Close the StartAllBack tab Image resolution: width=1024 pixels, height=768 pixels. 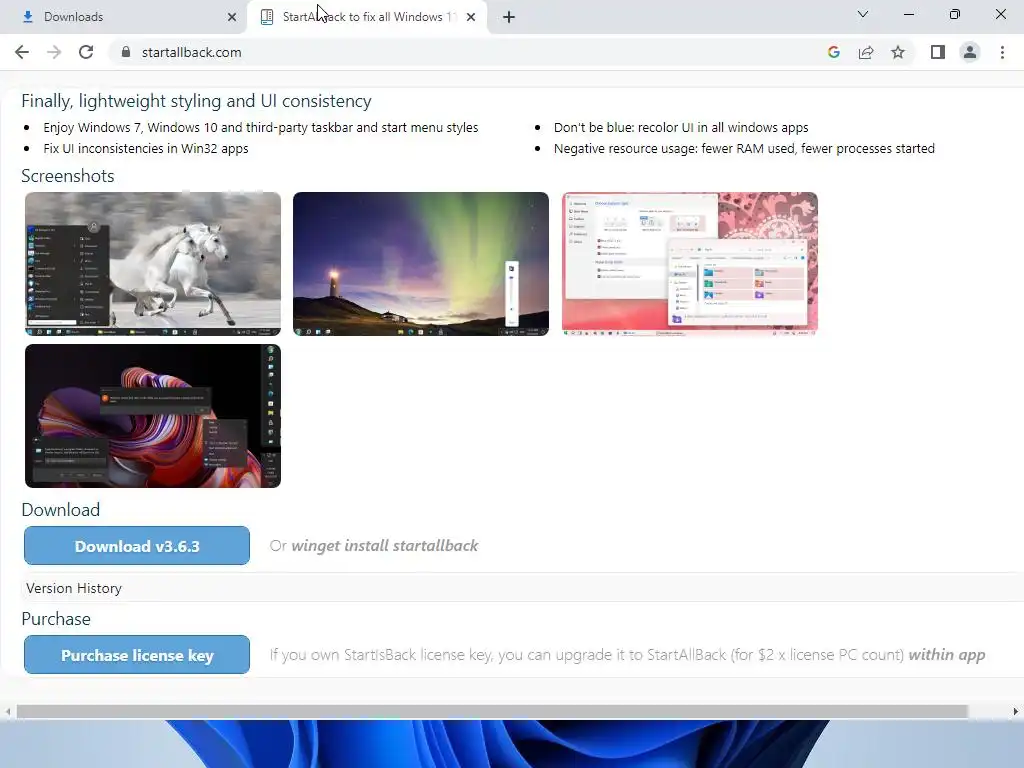click(471, 17)
